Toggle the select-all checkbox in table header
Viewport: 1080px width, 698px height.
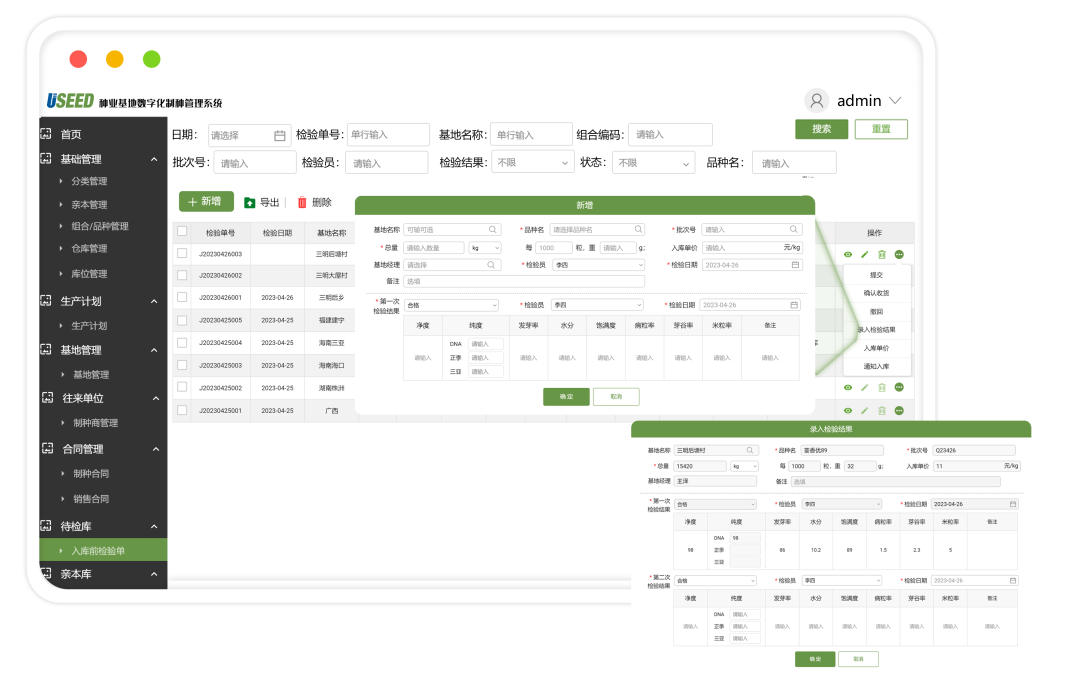tap(182, 232)
